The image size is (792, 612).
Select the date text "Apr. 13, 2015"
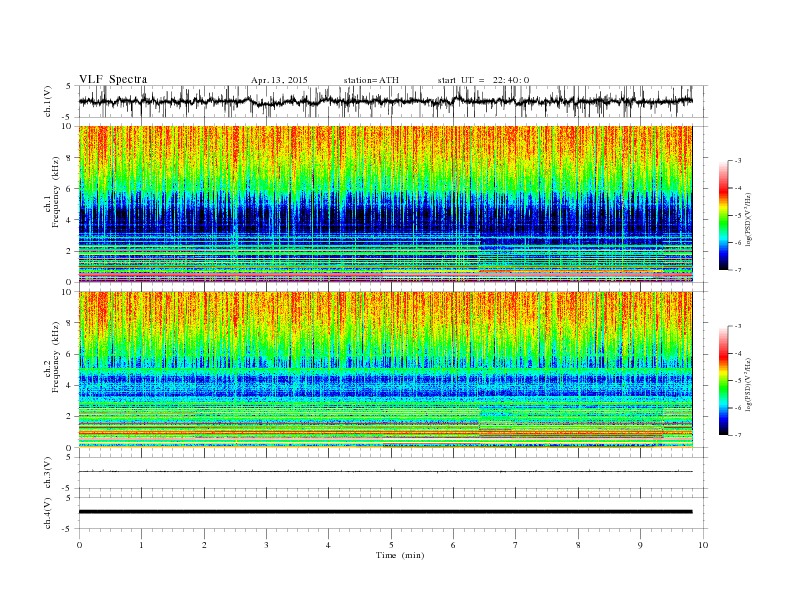tap(279, 80)
